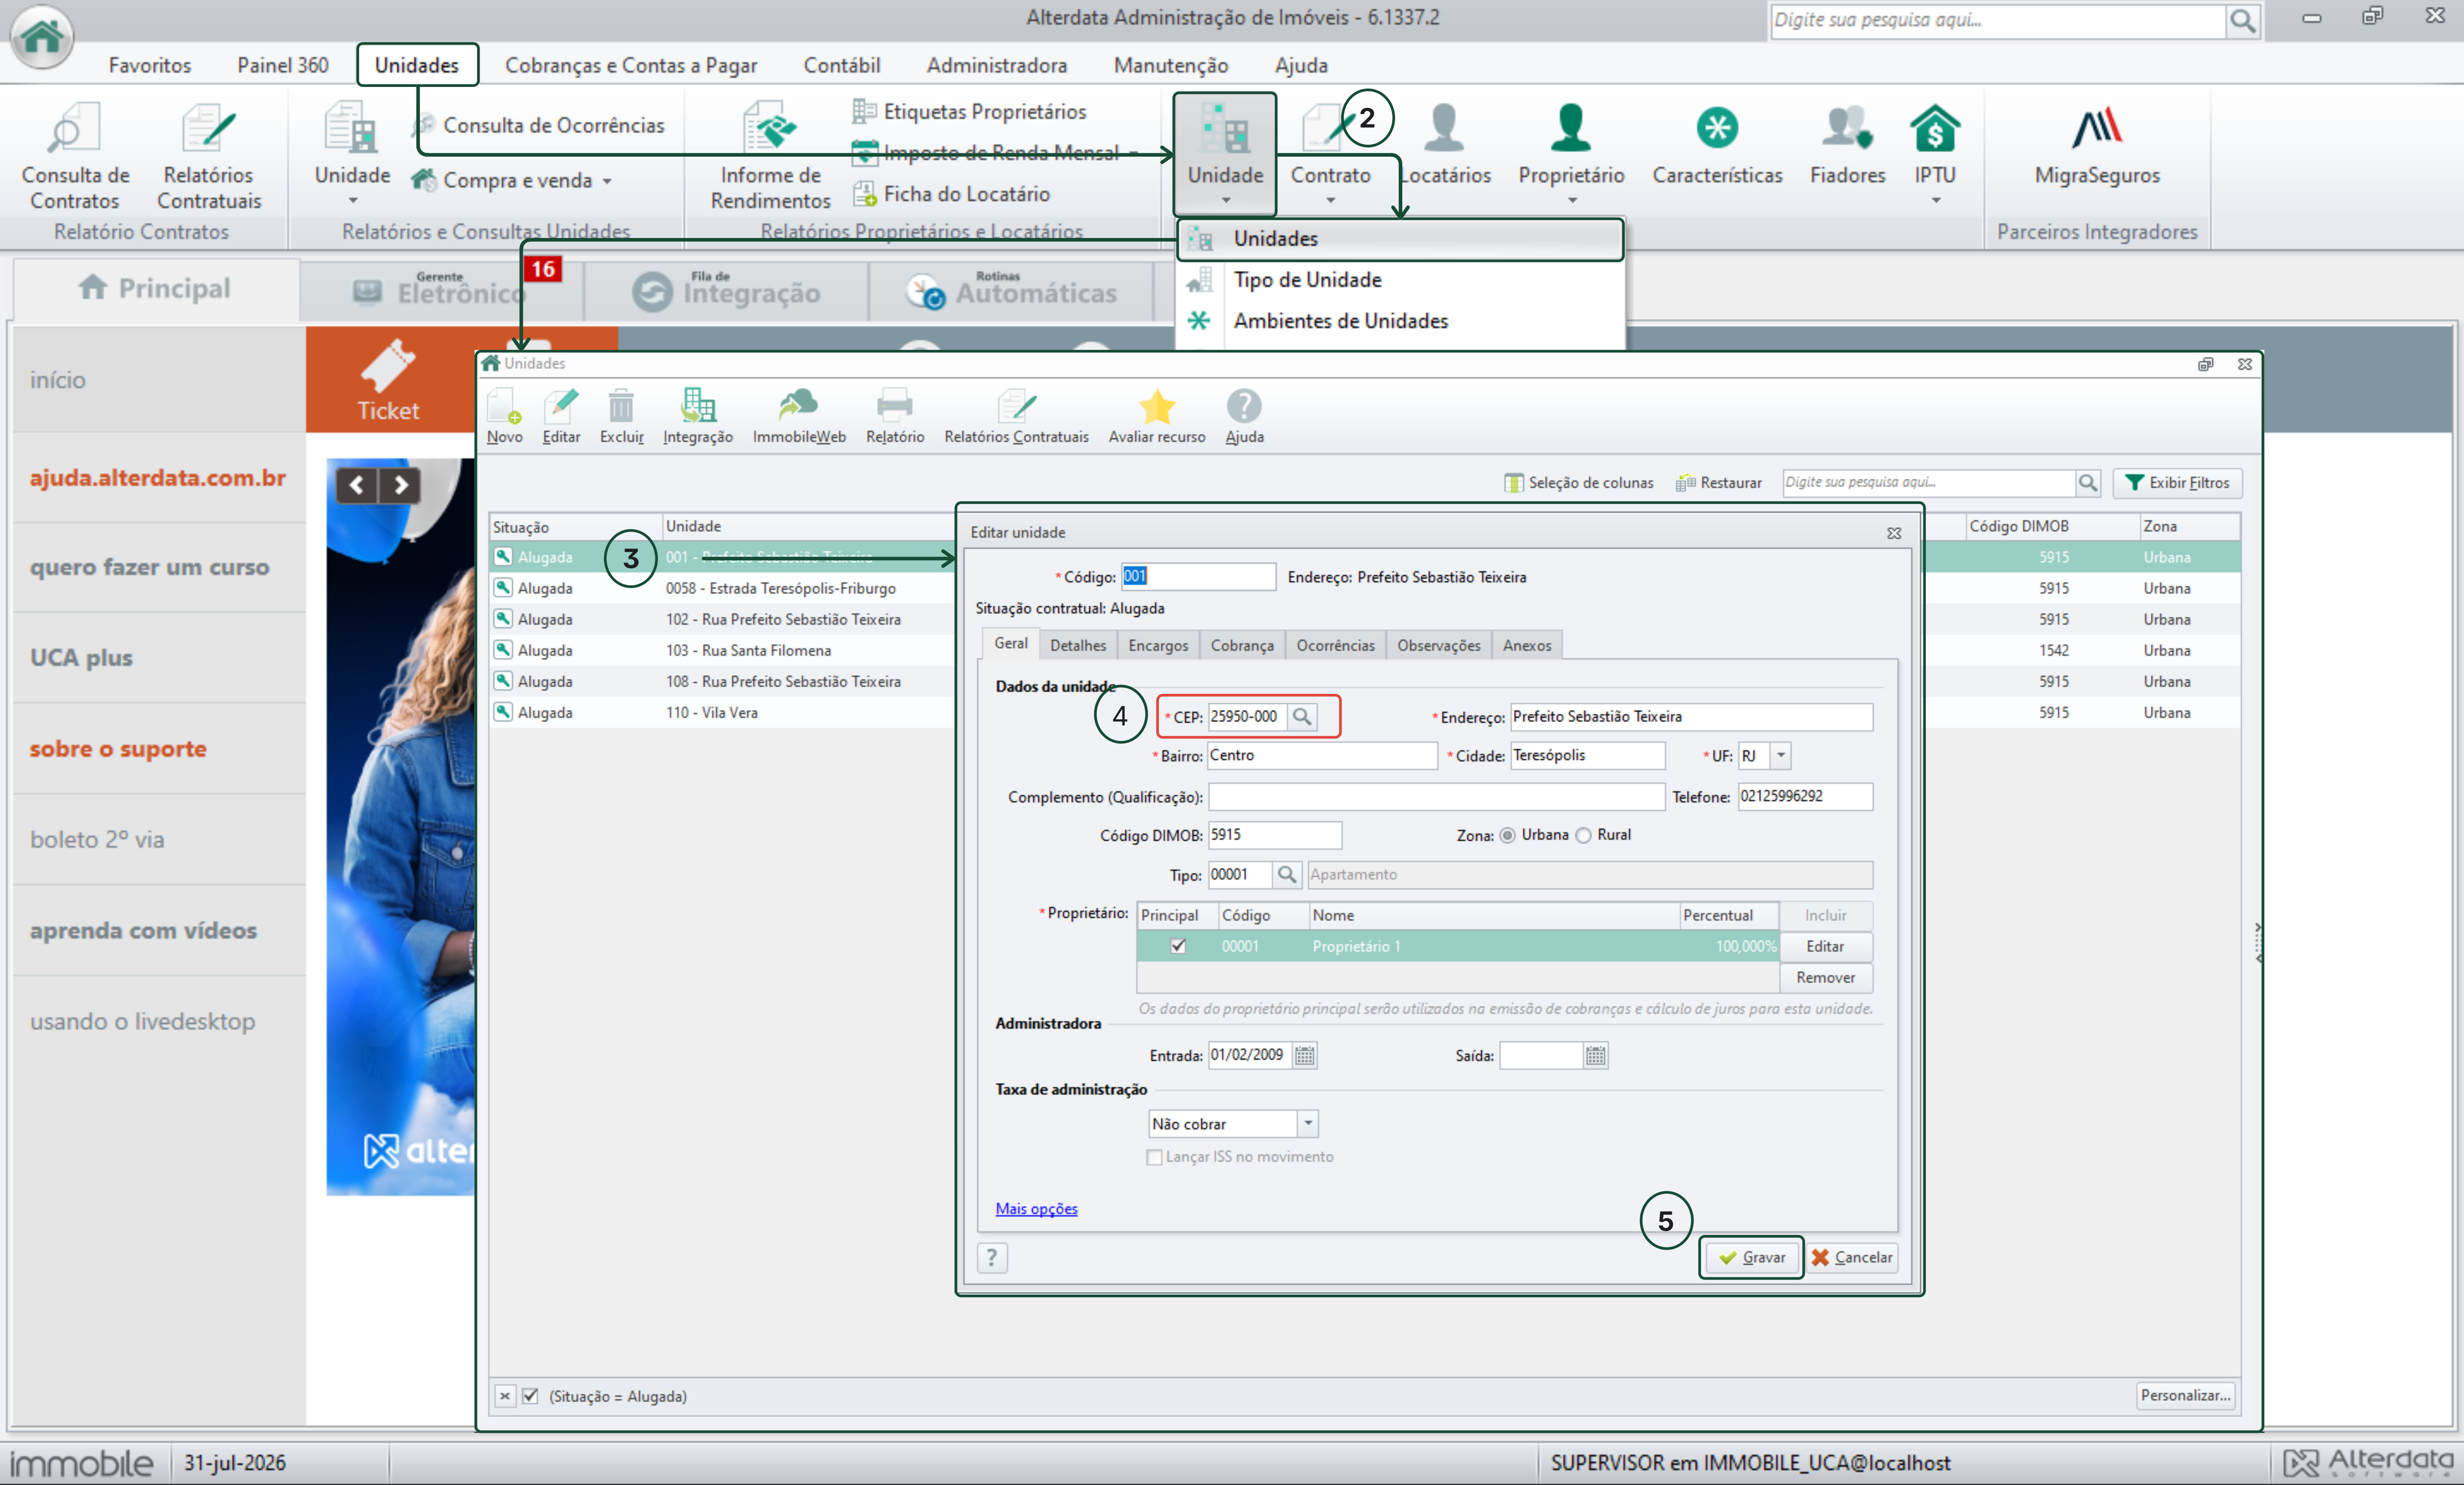This screenshot has width=2464, height=1485.
Task: Toggle the Lançar ISS no movimento checkbox
Action: point(1154,1157)
